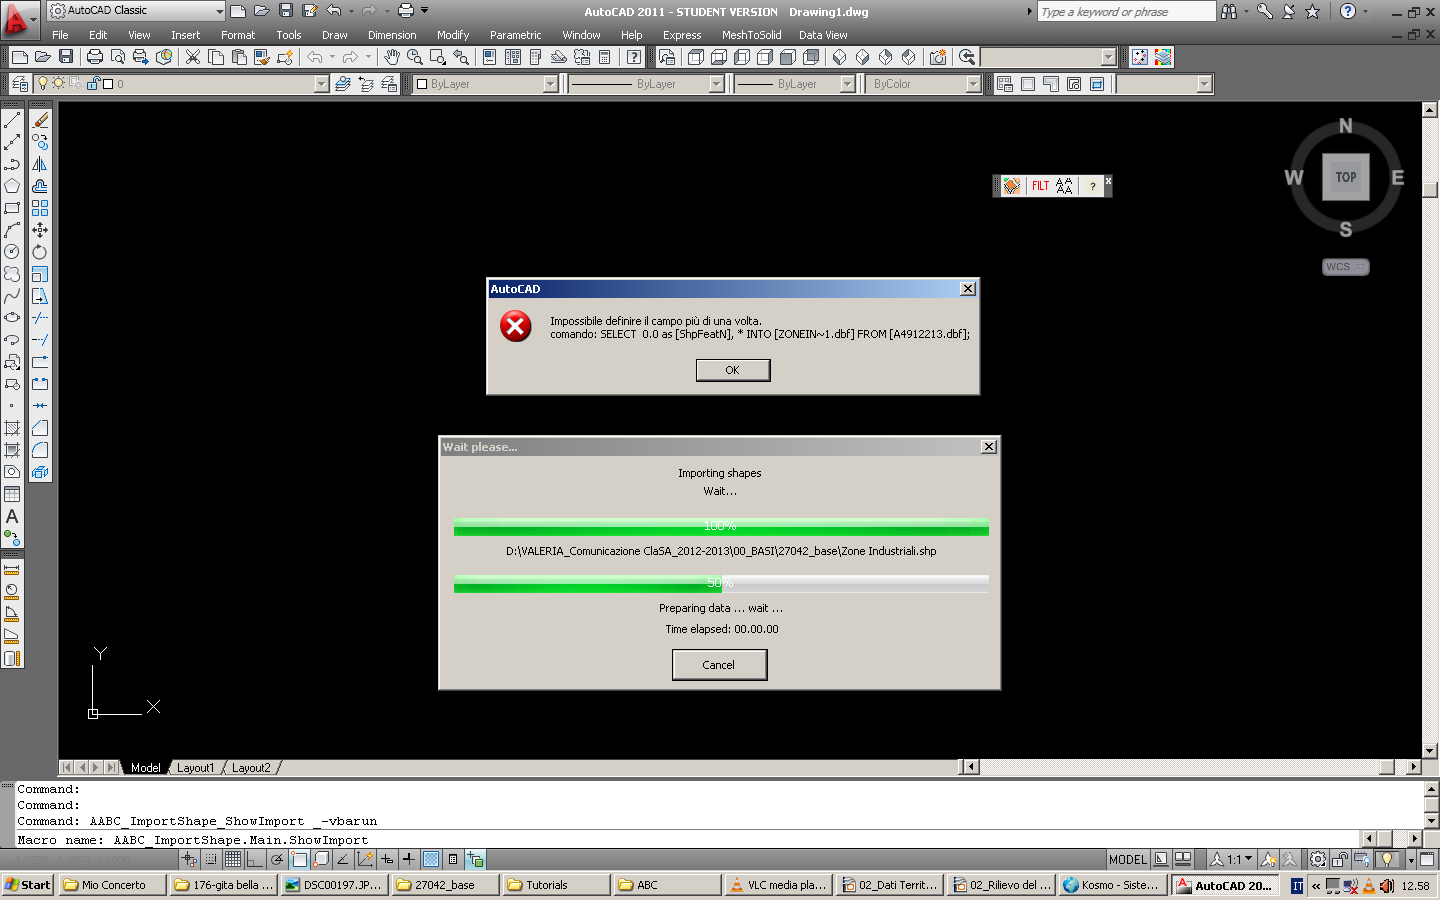Open the WCS coordinate system dropdown
Screen dimensions: 1440x900
(1346, 267)
